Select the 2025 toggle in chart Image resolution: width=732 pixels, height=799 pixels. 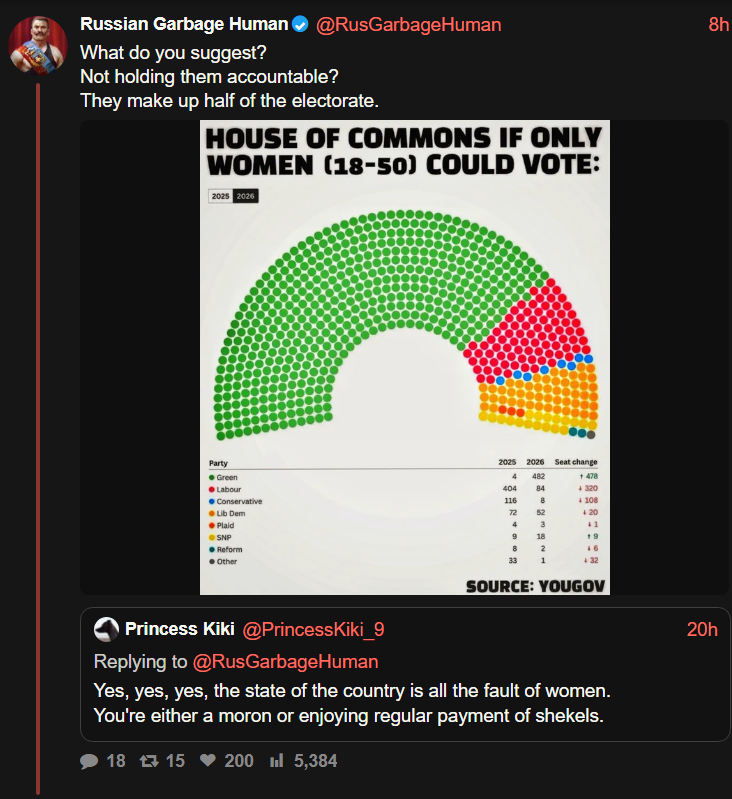pos(221,196)
